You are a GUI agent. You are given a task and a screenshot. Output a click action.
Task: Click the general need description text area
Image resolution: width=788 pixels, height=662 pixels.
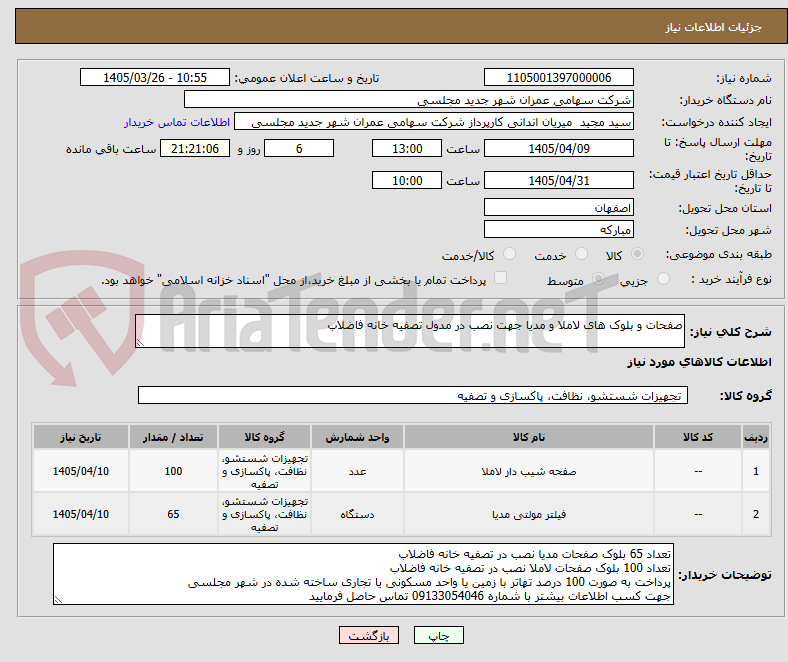point(410,331)
